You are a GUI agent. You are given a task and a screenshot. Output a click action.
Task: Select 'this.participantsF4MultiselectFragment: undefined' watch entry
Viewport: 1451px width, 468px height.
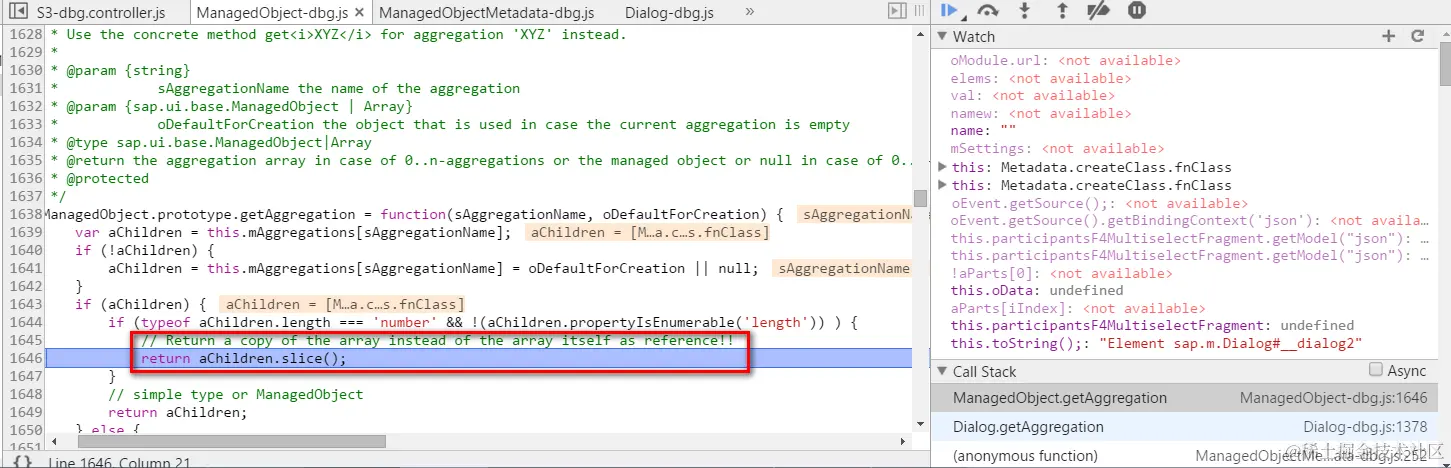pos(1152,326)
